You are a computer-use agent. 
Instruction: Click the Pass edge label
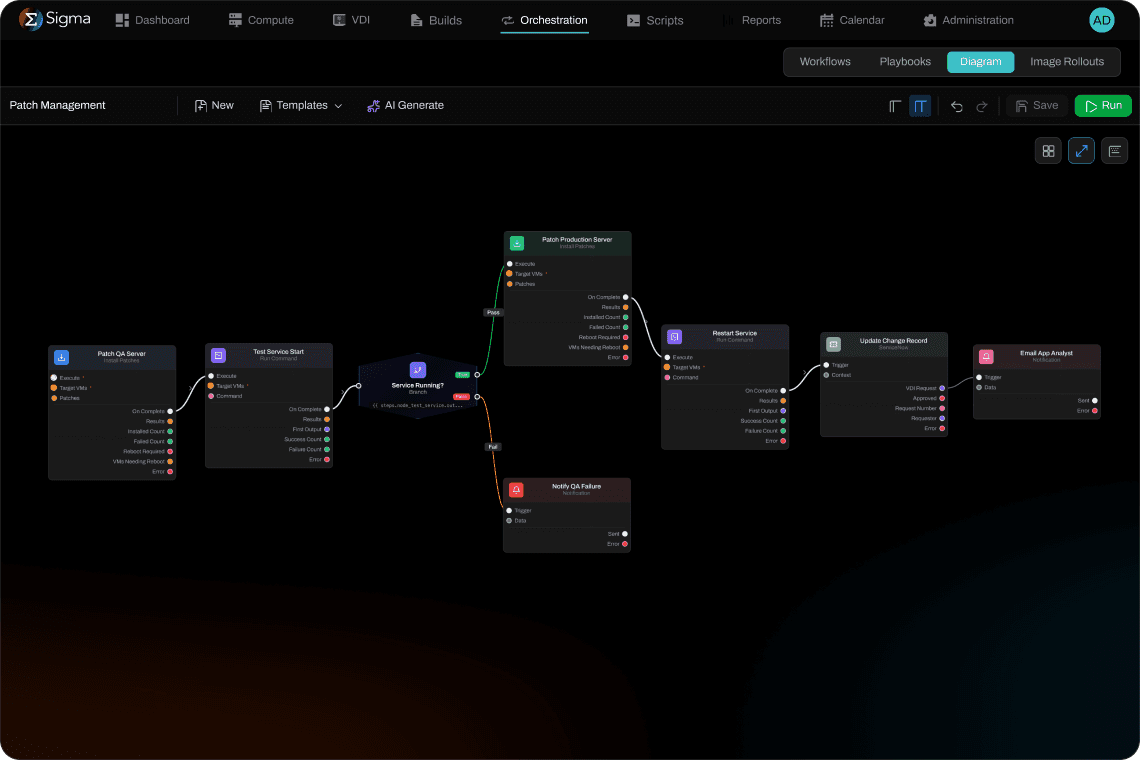point(493,313)
